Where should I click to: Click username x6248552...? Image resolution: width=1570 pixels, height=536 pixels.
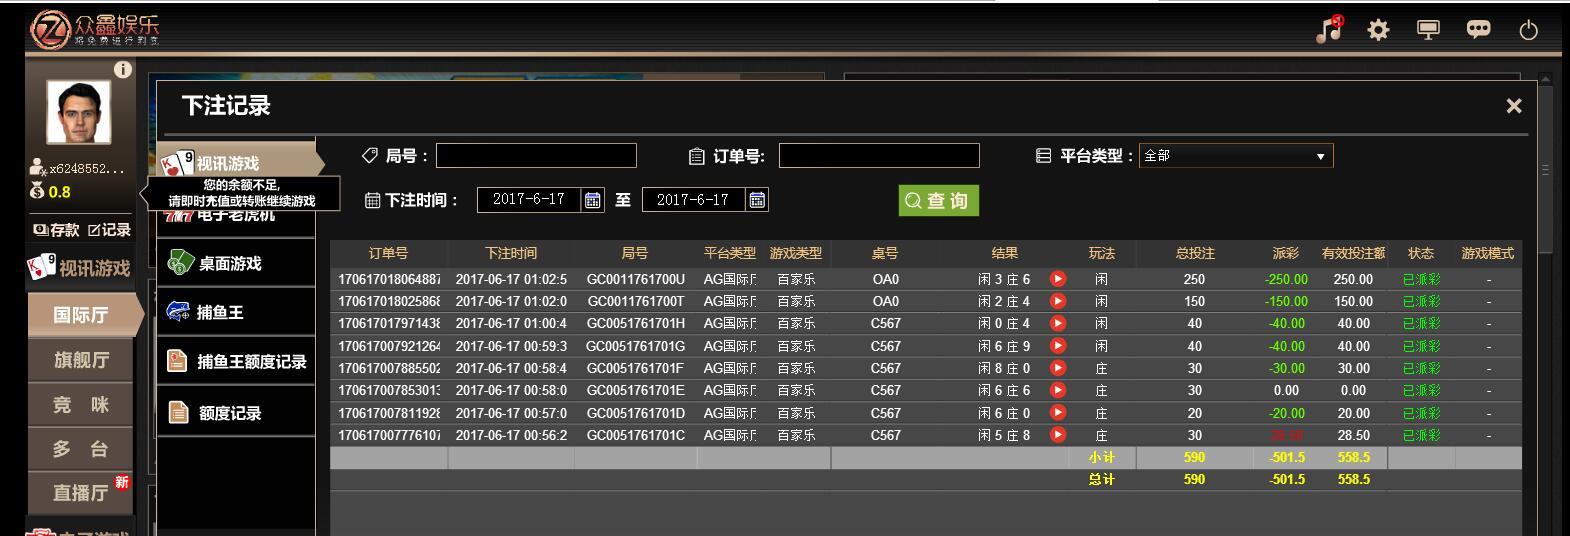click(87, 169)
